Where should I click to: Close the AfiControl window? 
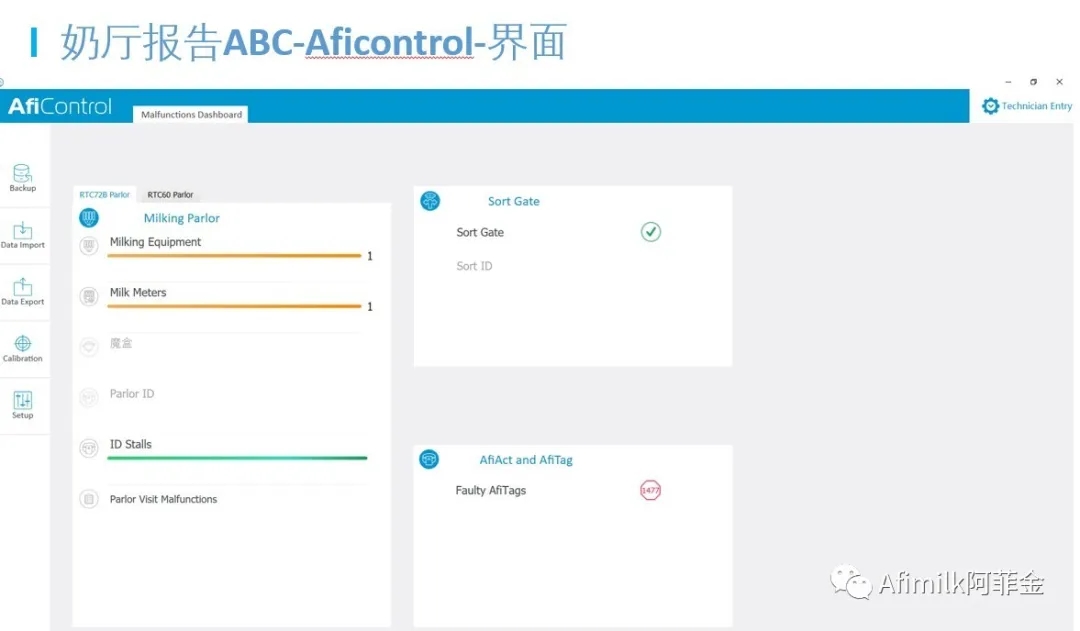point(1059,82)
